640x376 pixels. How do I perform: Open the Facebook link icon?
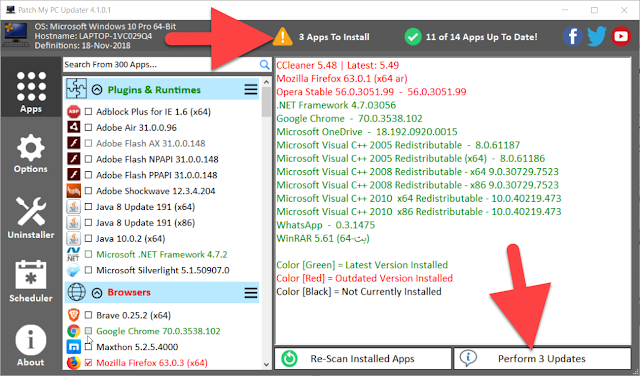click(x=573, y=36)
